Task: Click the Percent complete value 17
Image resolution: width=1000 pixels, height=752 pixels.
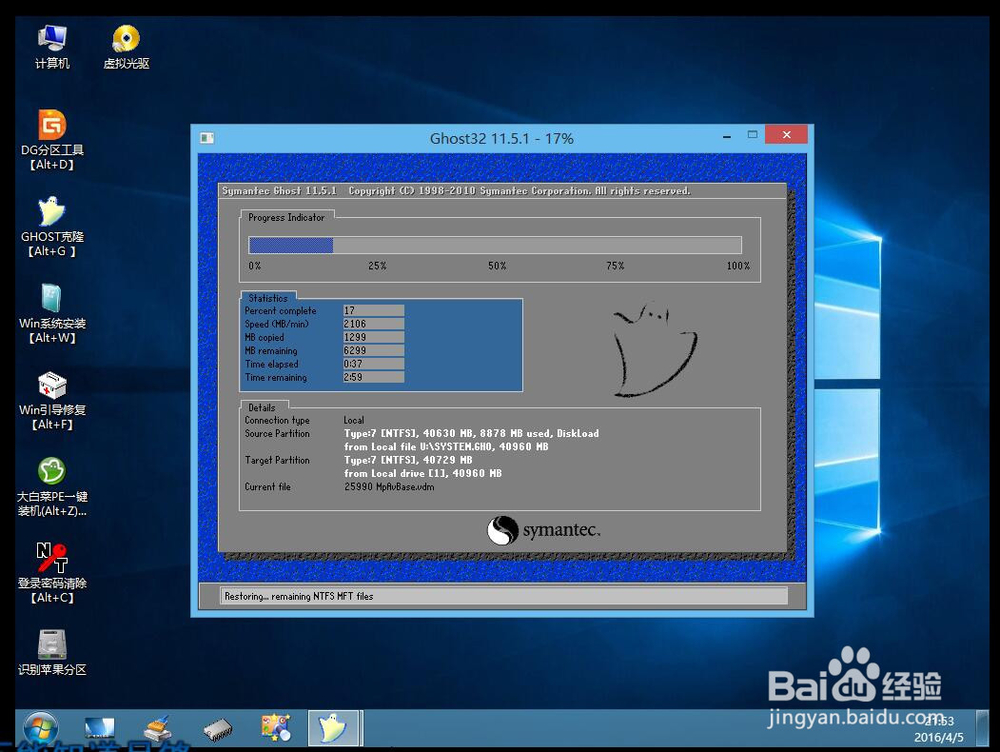Action: (x=373, y=311)
